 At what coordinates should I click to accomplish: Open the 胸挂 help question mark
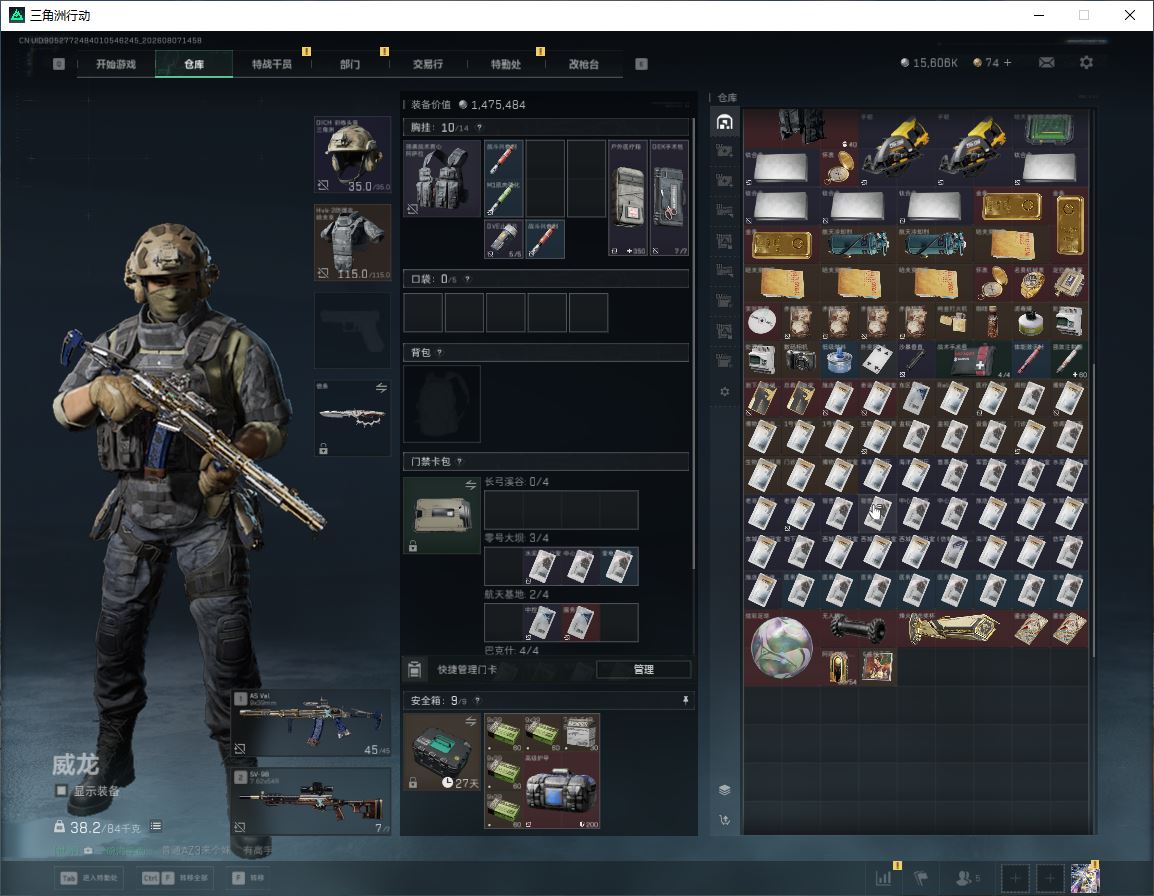(x=479, y=127)
